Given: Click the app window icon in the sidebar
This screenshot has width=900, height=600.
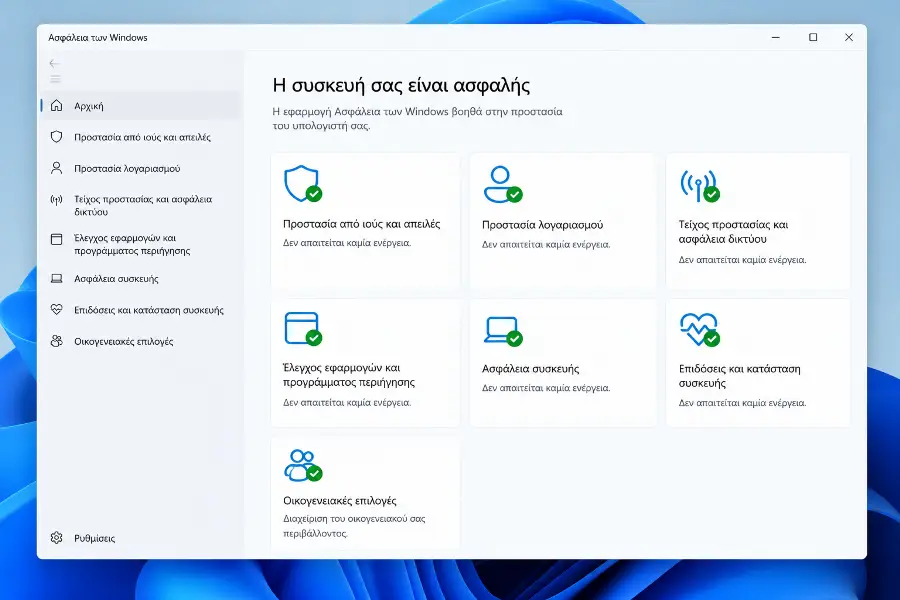Looking at the screenshot, I should [56, 239].
